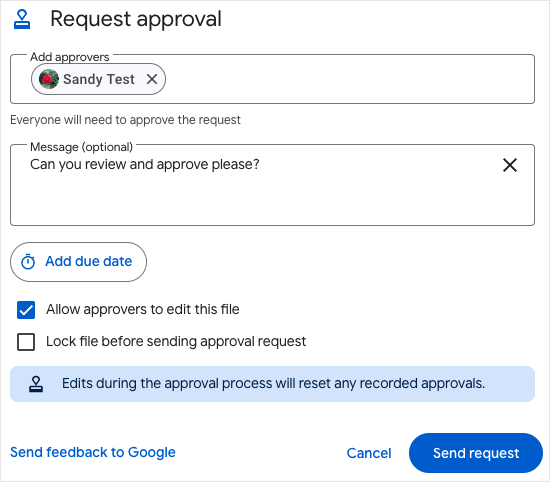Viewport: 550px width, 482px height.
Task: Click the 'Edits during the approval process' notice
Action: tap(272, 384)
